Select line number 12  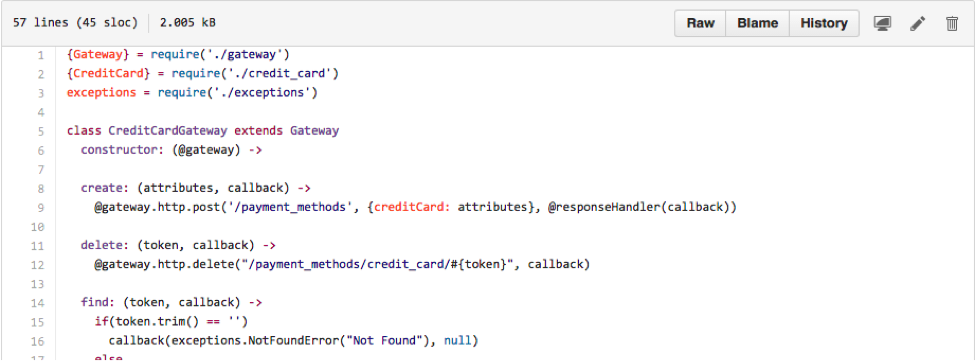coord(38,265)
